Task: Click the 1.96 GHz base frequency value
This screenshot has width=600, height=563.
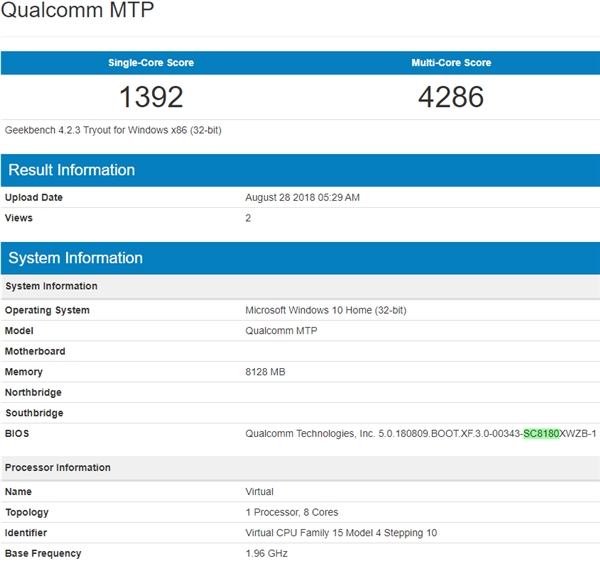Action: click(267, 553)
